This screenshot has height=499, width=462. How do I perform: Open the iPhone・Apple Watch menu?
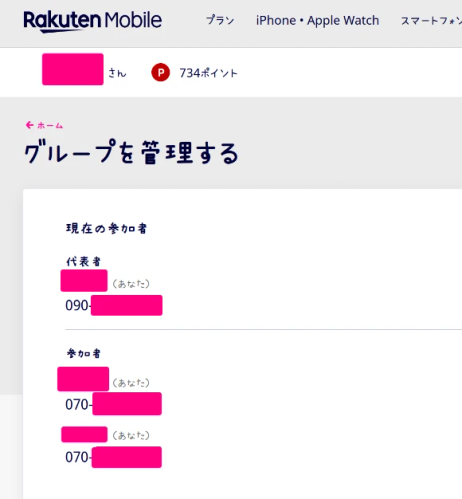click(x=317, y=21)
